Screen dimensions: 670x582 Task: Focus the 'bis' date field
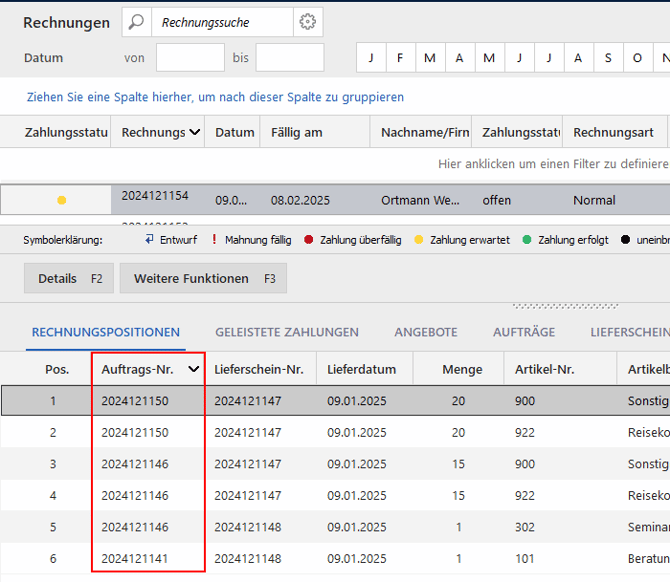[x=290, y=57]
